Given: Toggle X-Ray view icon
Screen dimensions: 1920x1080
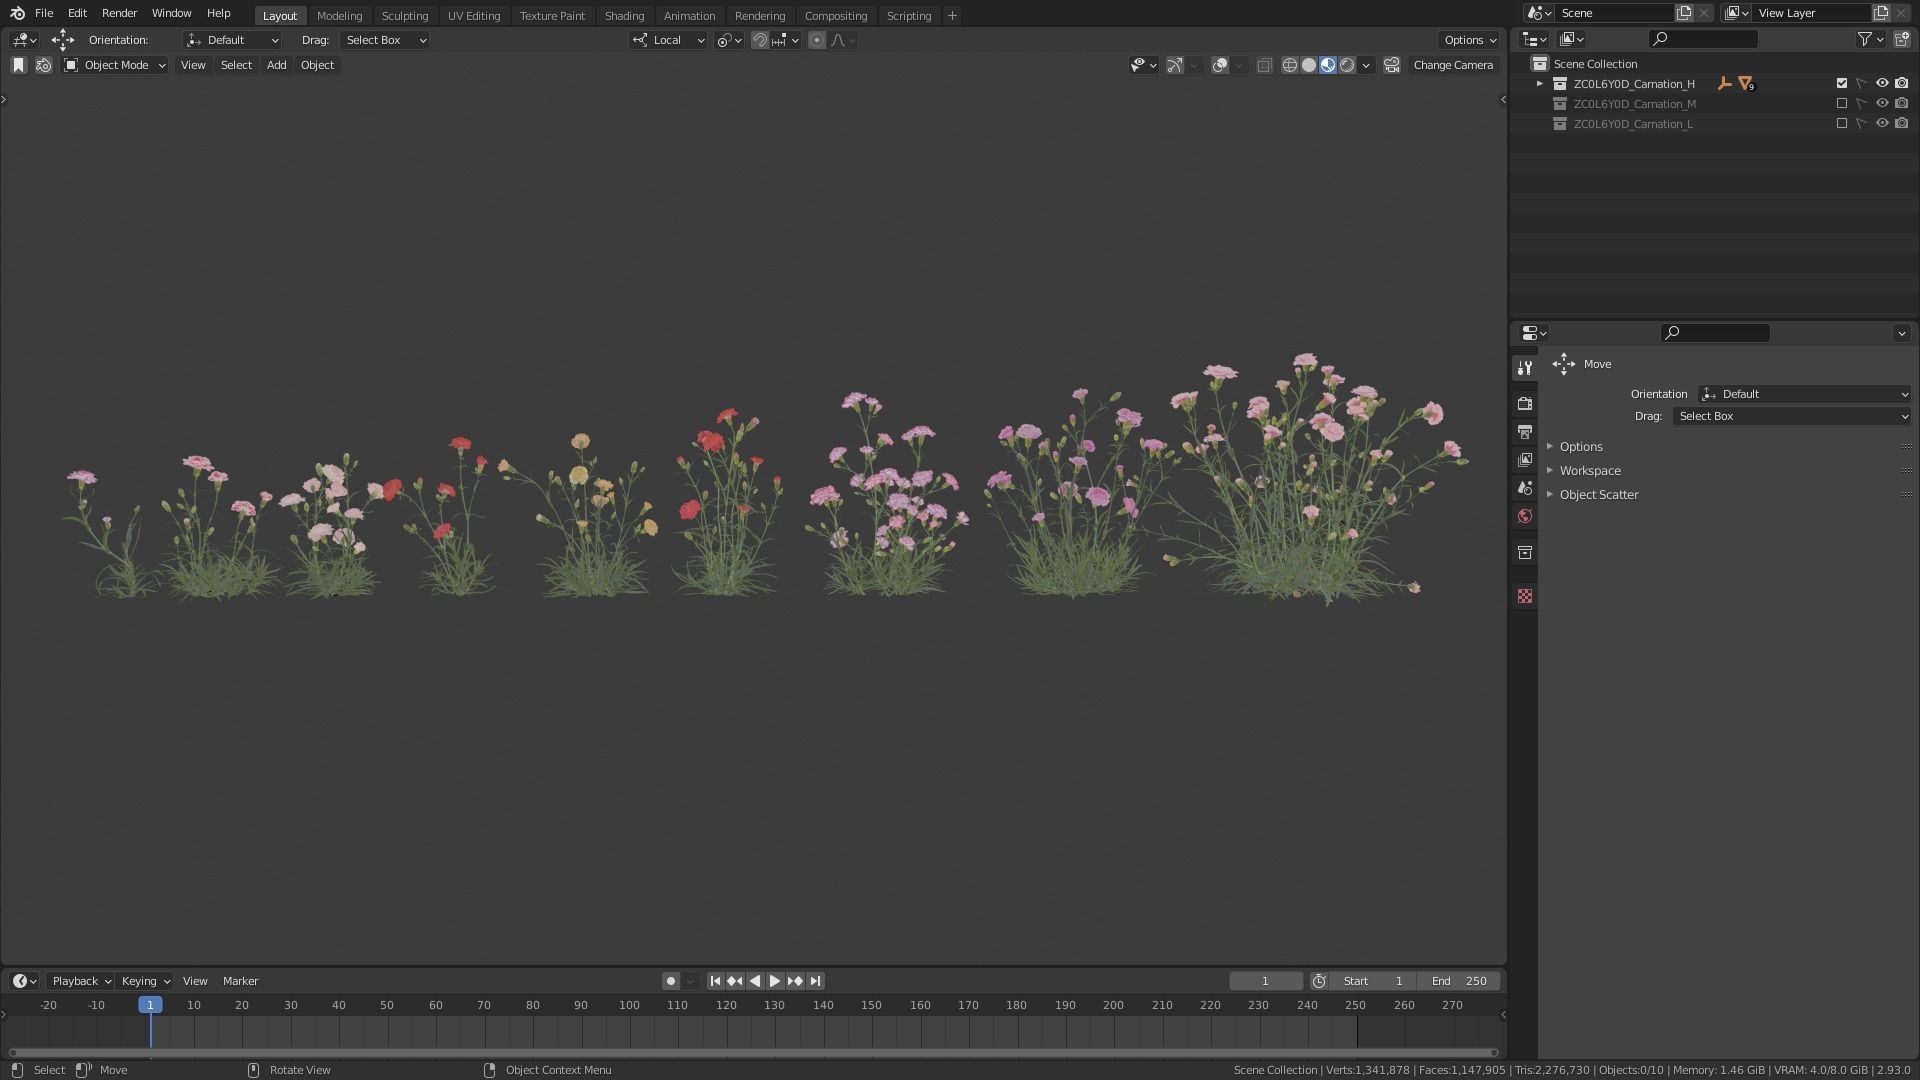Looking at the screenshot, I should 1265,65.
